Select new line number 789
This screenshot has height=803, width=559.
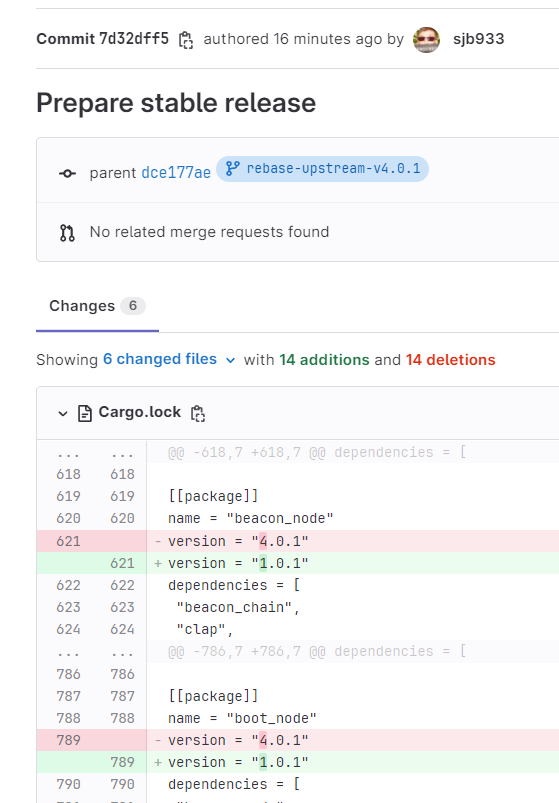coord(122,762)
